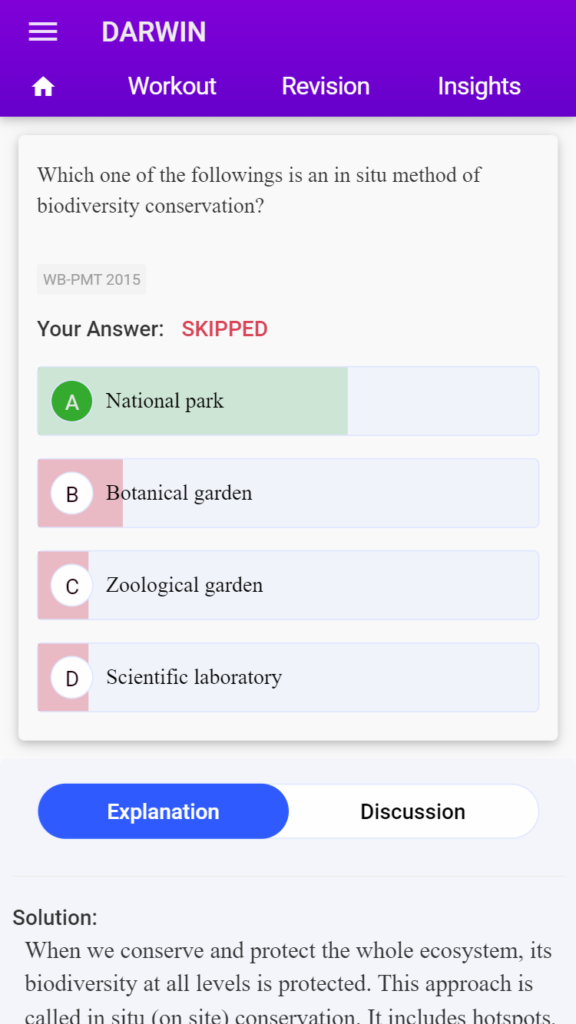The image size is (576, 1024).
Task: Switch to the Revision tab
Action: point(326,86)
